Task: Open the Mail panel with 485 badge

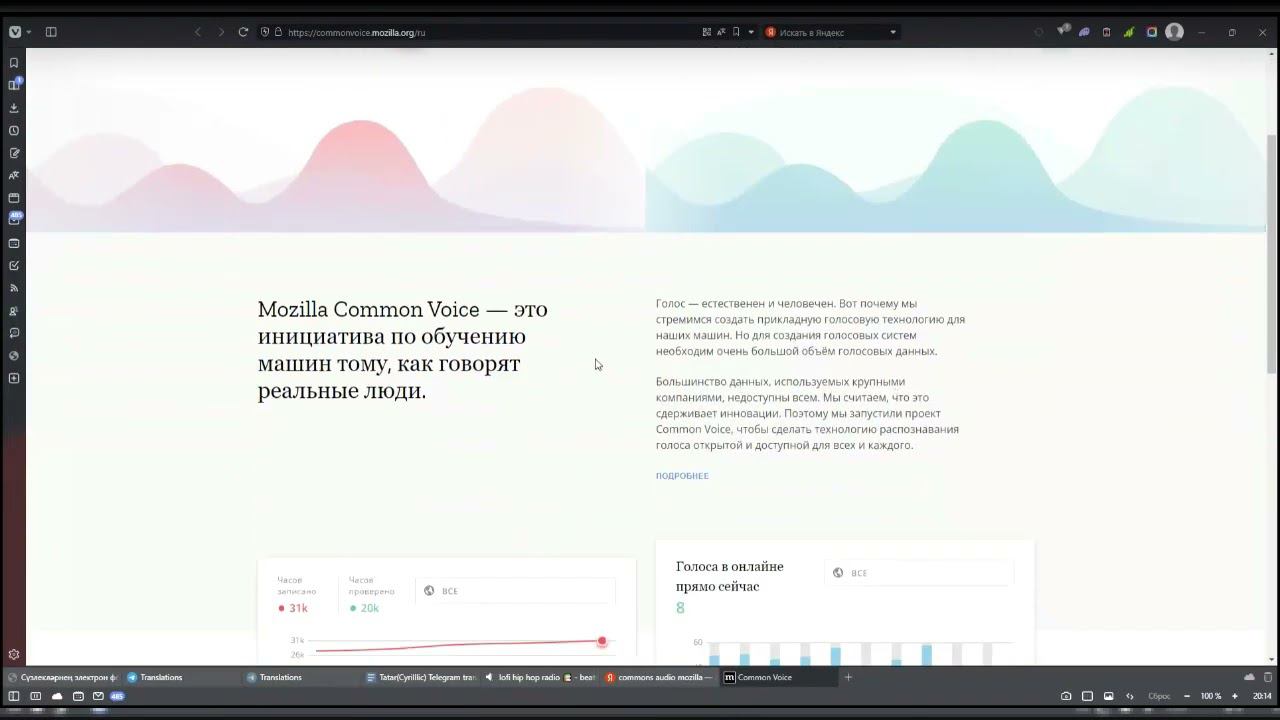Action: 14,219
